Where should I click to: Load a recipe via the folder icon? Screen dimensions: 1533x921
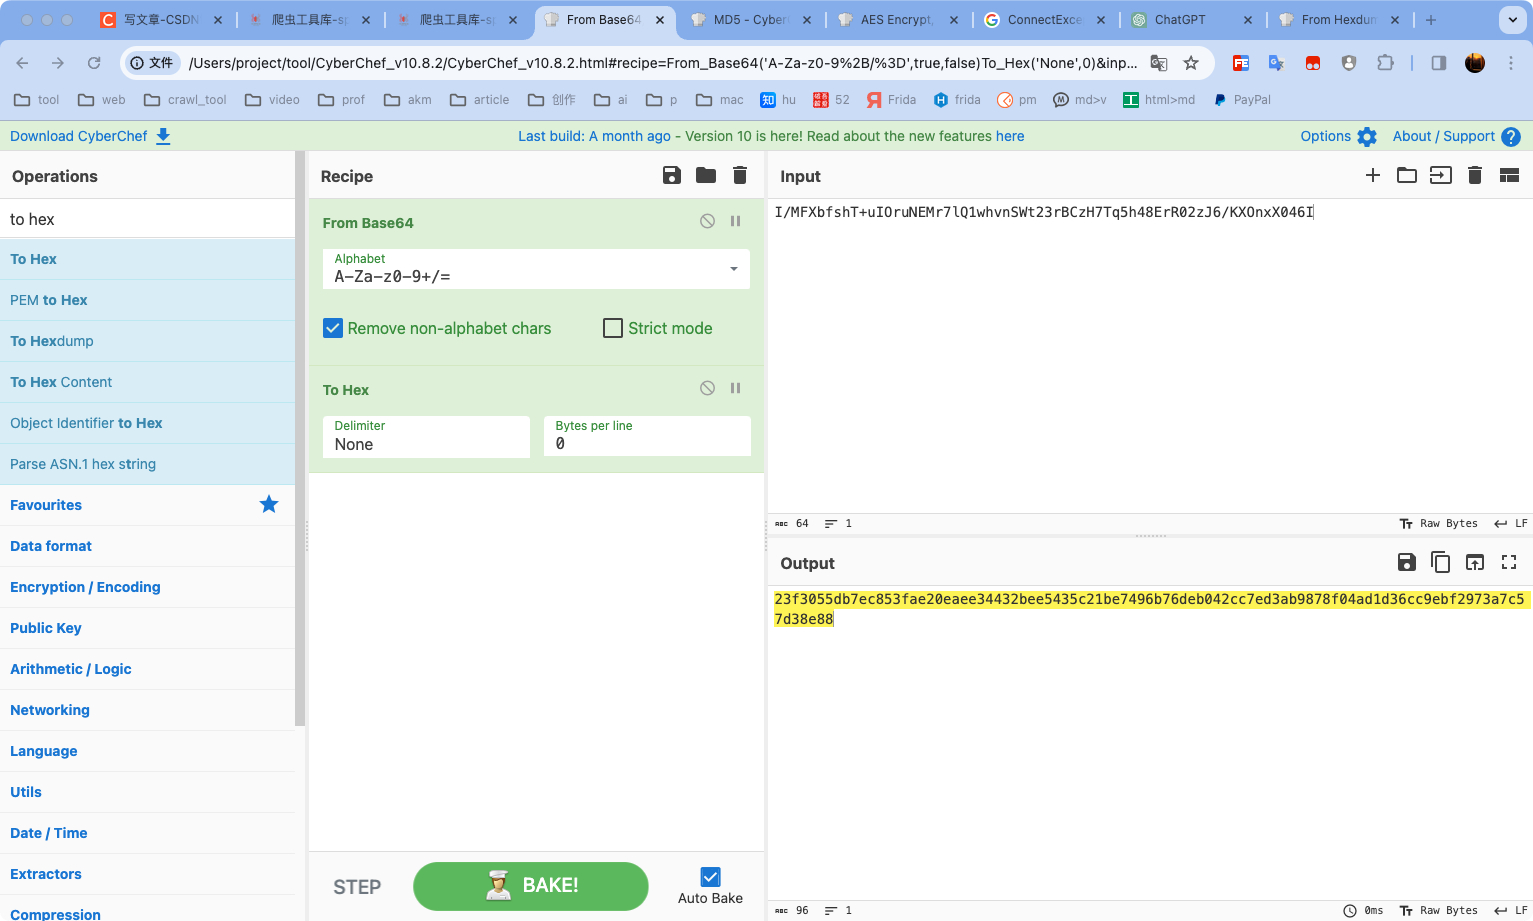pos(706,175)
